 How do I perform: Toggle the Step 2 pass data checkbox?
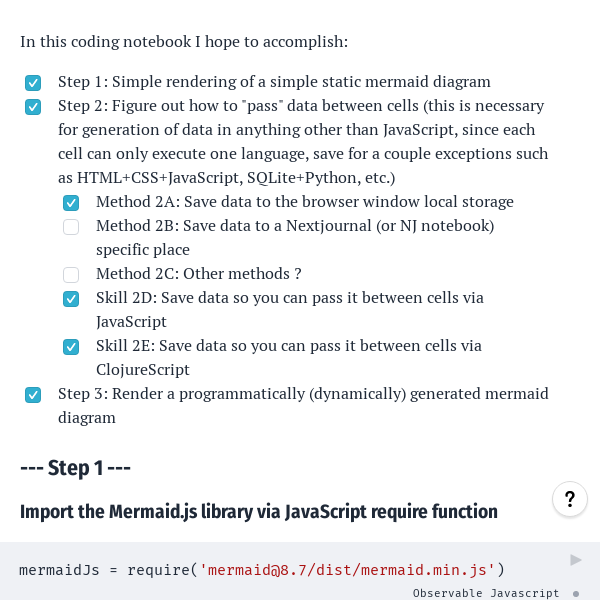33,107
